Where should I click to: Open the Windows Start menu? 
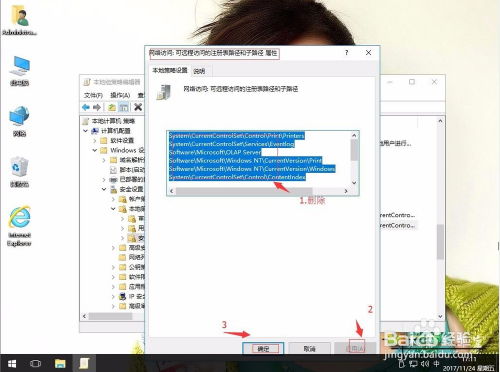coord(12,363)
